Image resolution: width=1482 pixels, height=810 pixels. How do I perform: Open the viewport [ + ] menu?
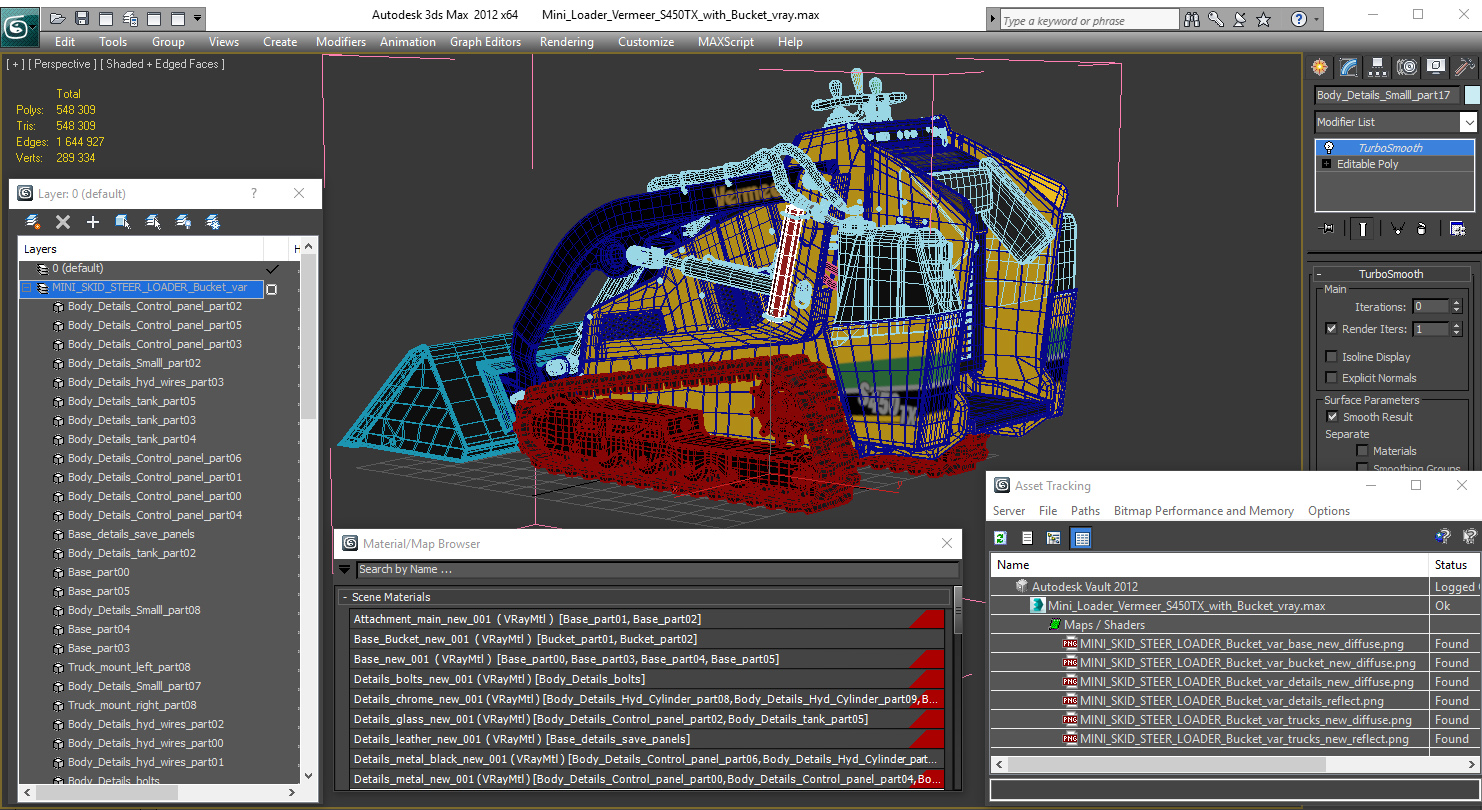point(15,64)
